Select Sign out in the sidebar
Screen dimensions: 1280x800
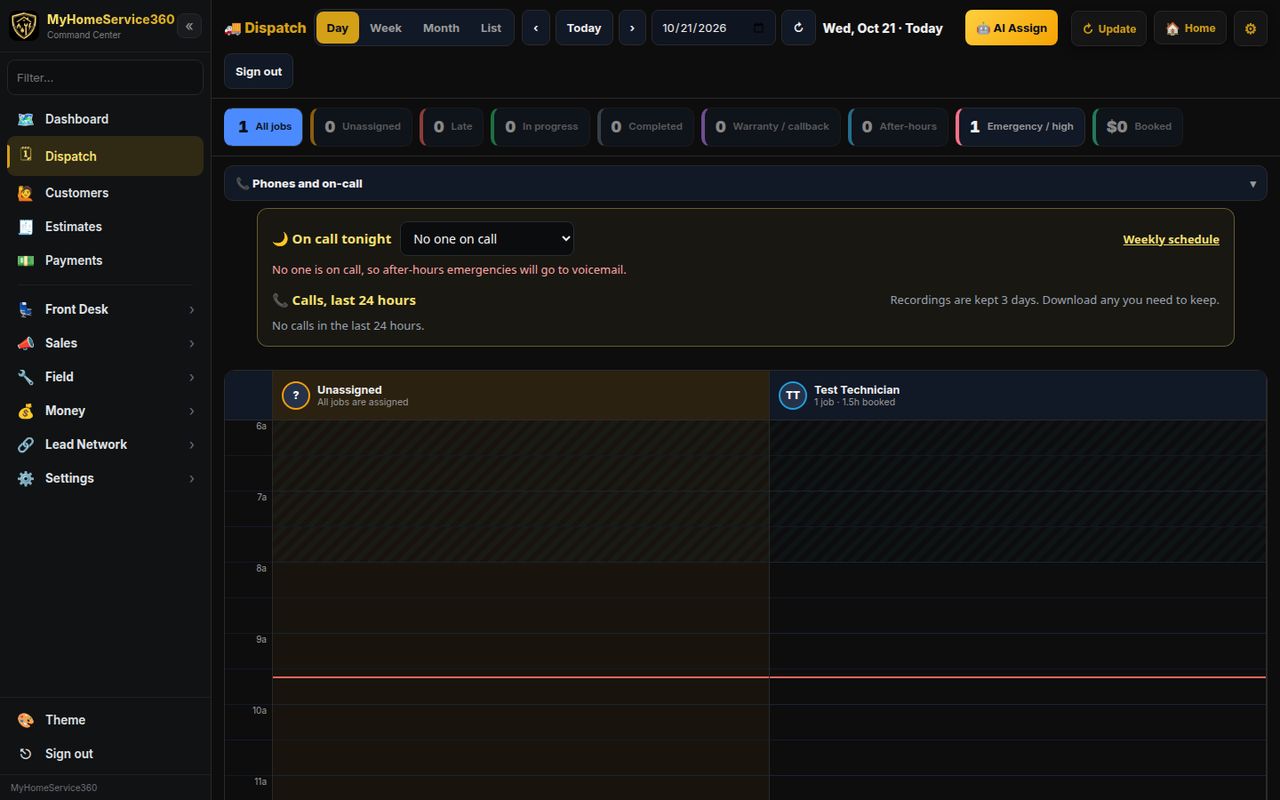105,754
